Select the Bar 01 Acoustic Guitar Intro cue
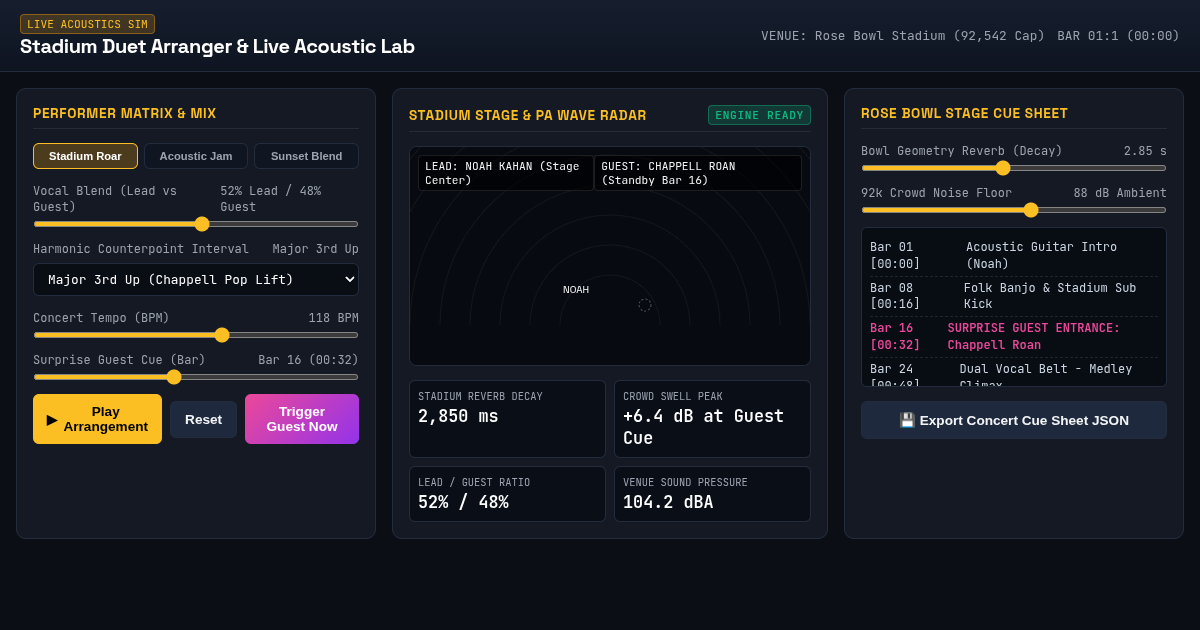Viewport: 1200px width, 630px height. tap(1014, 255)
